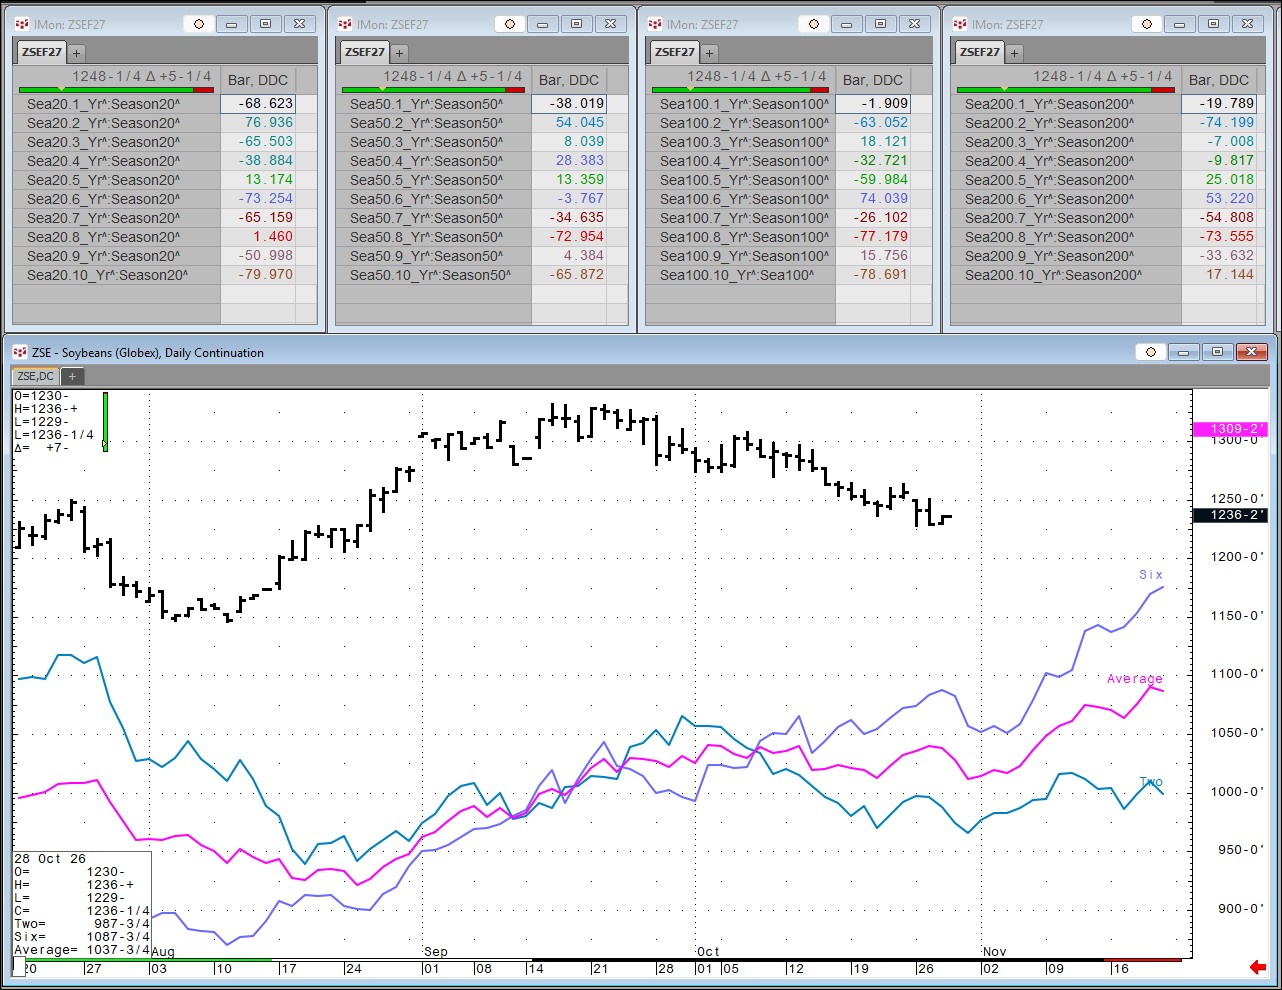Screen dimensions: 1282x990
Task: Click the orange circle button in the Soybeans chart title bar
Action: click(1151, 352)
